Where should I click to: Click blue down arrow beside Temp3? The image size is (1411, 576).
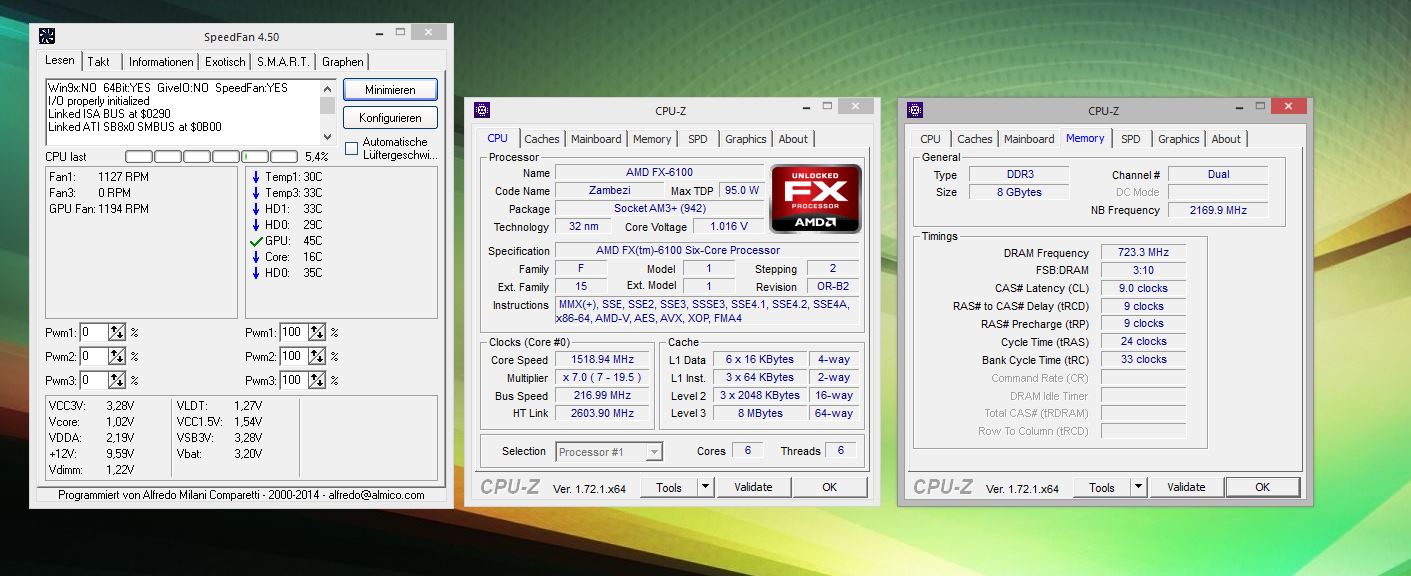pos(256,193)
